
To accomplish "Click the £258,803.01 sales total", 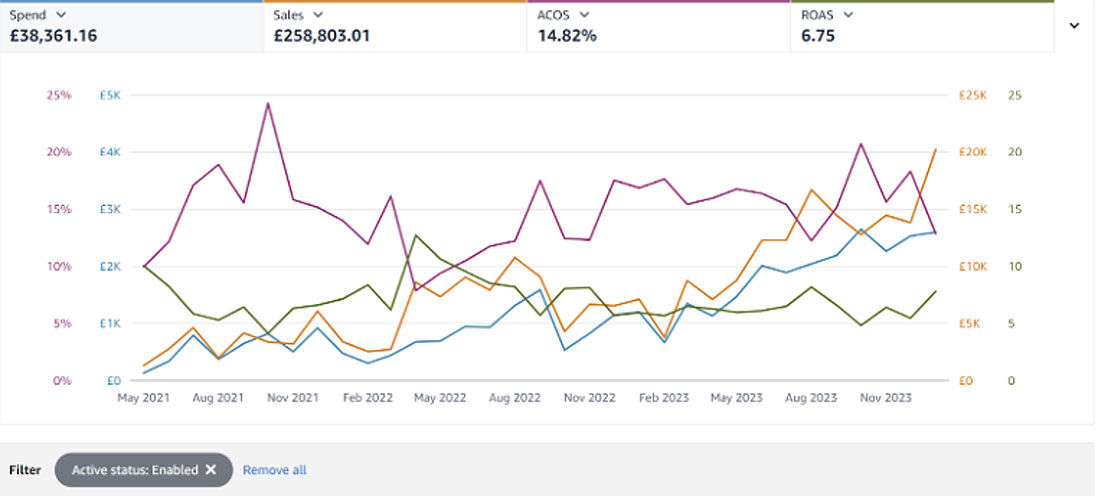I will (321, 36).
